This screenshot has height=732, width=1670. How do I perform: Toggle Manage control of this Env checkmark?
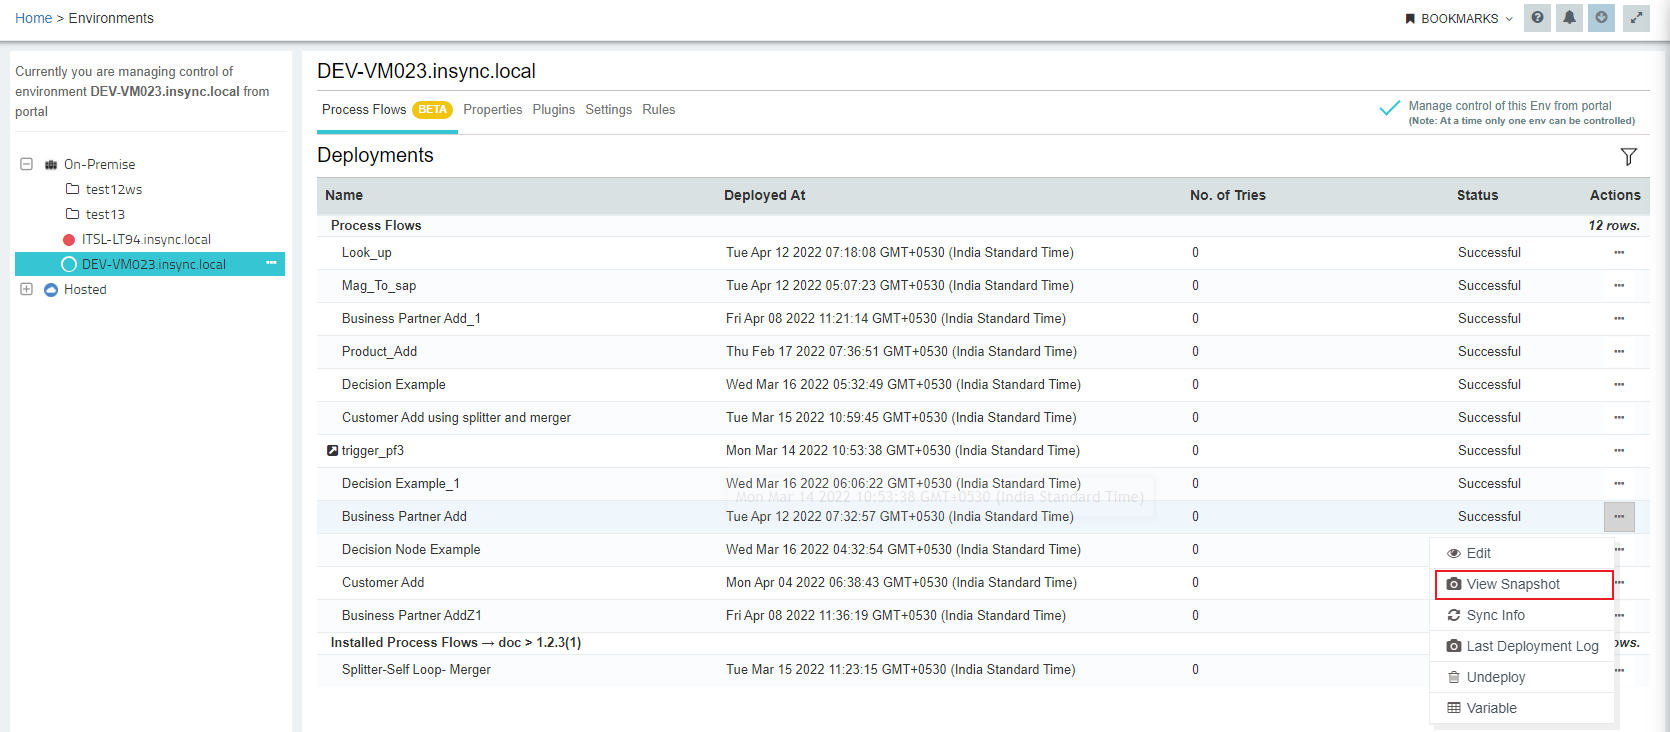1389,109
